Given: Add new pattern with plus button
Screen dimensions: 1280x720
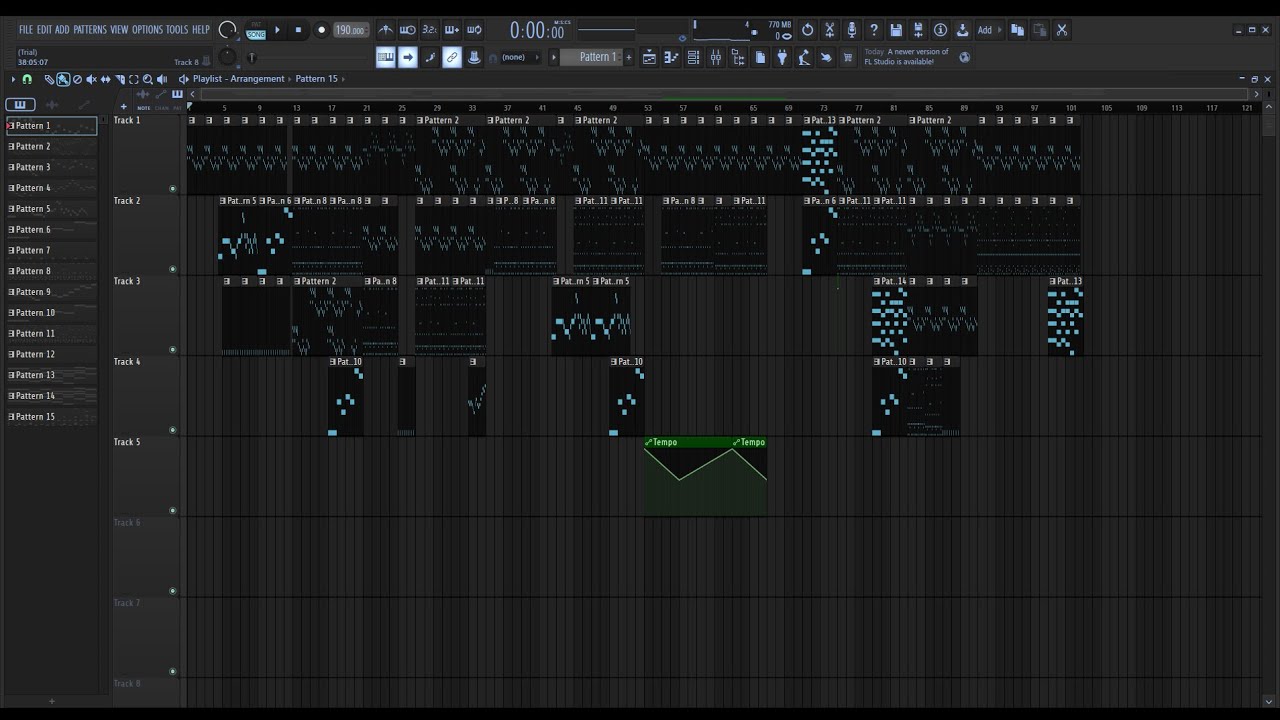Looking at the screenshot, I should point(628,57).
